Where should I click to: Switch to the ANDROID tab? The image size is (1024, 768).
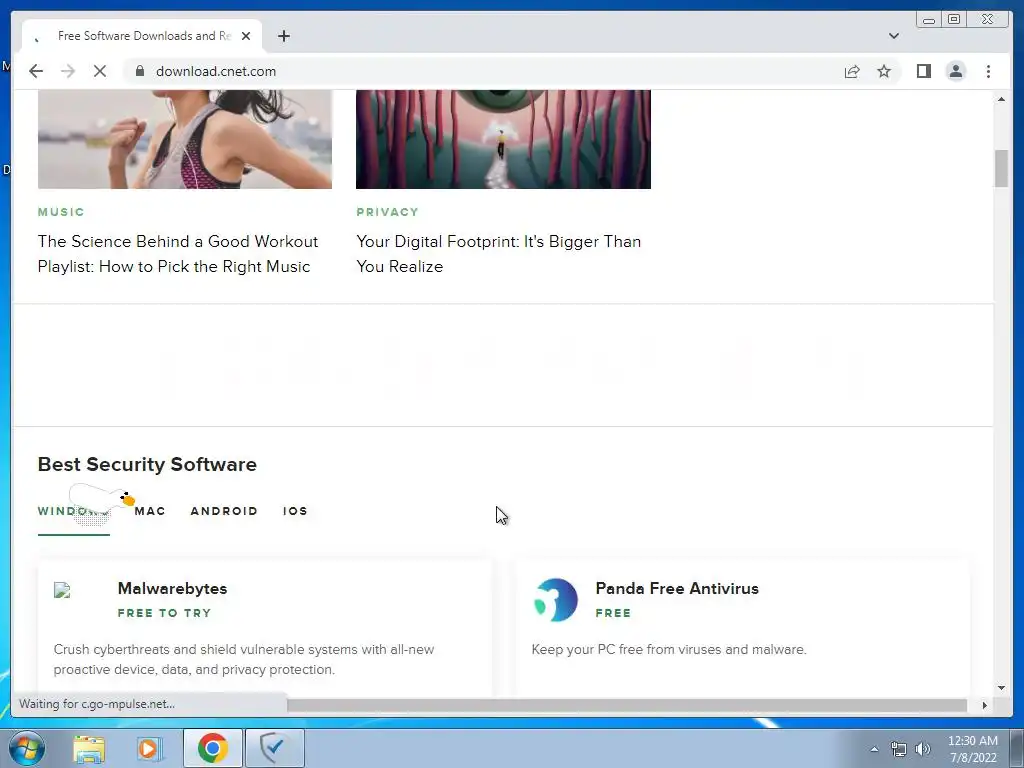tap(224, 511)
